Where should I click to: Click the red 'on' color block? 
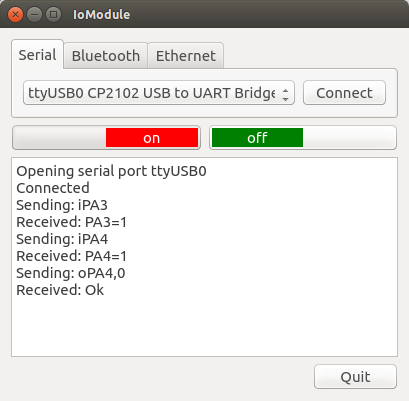tap(152, 138)
